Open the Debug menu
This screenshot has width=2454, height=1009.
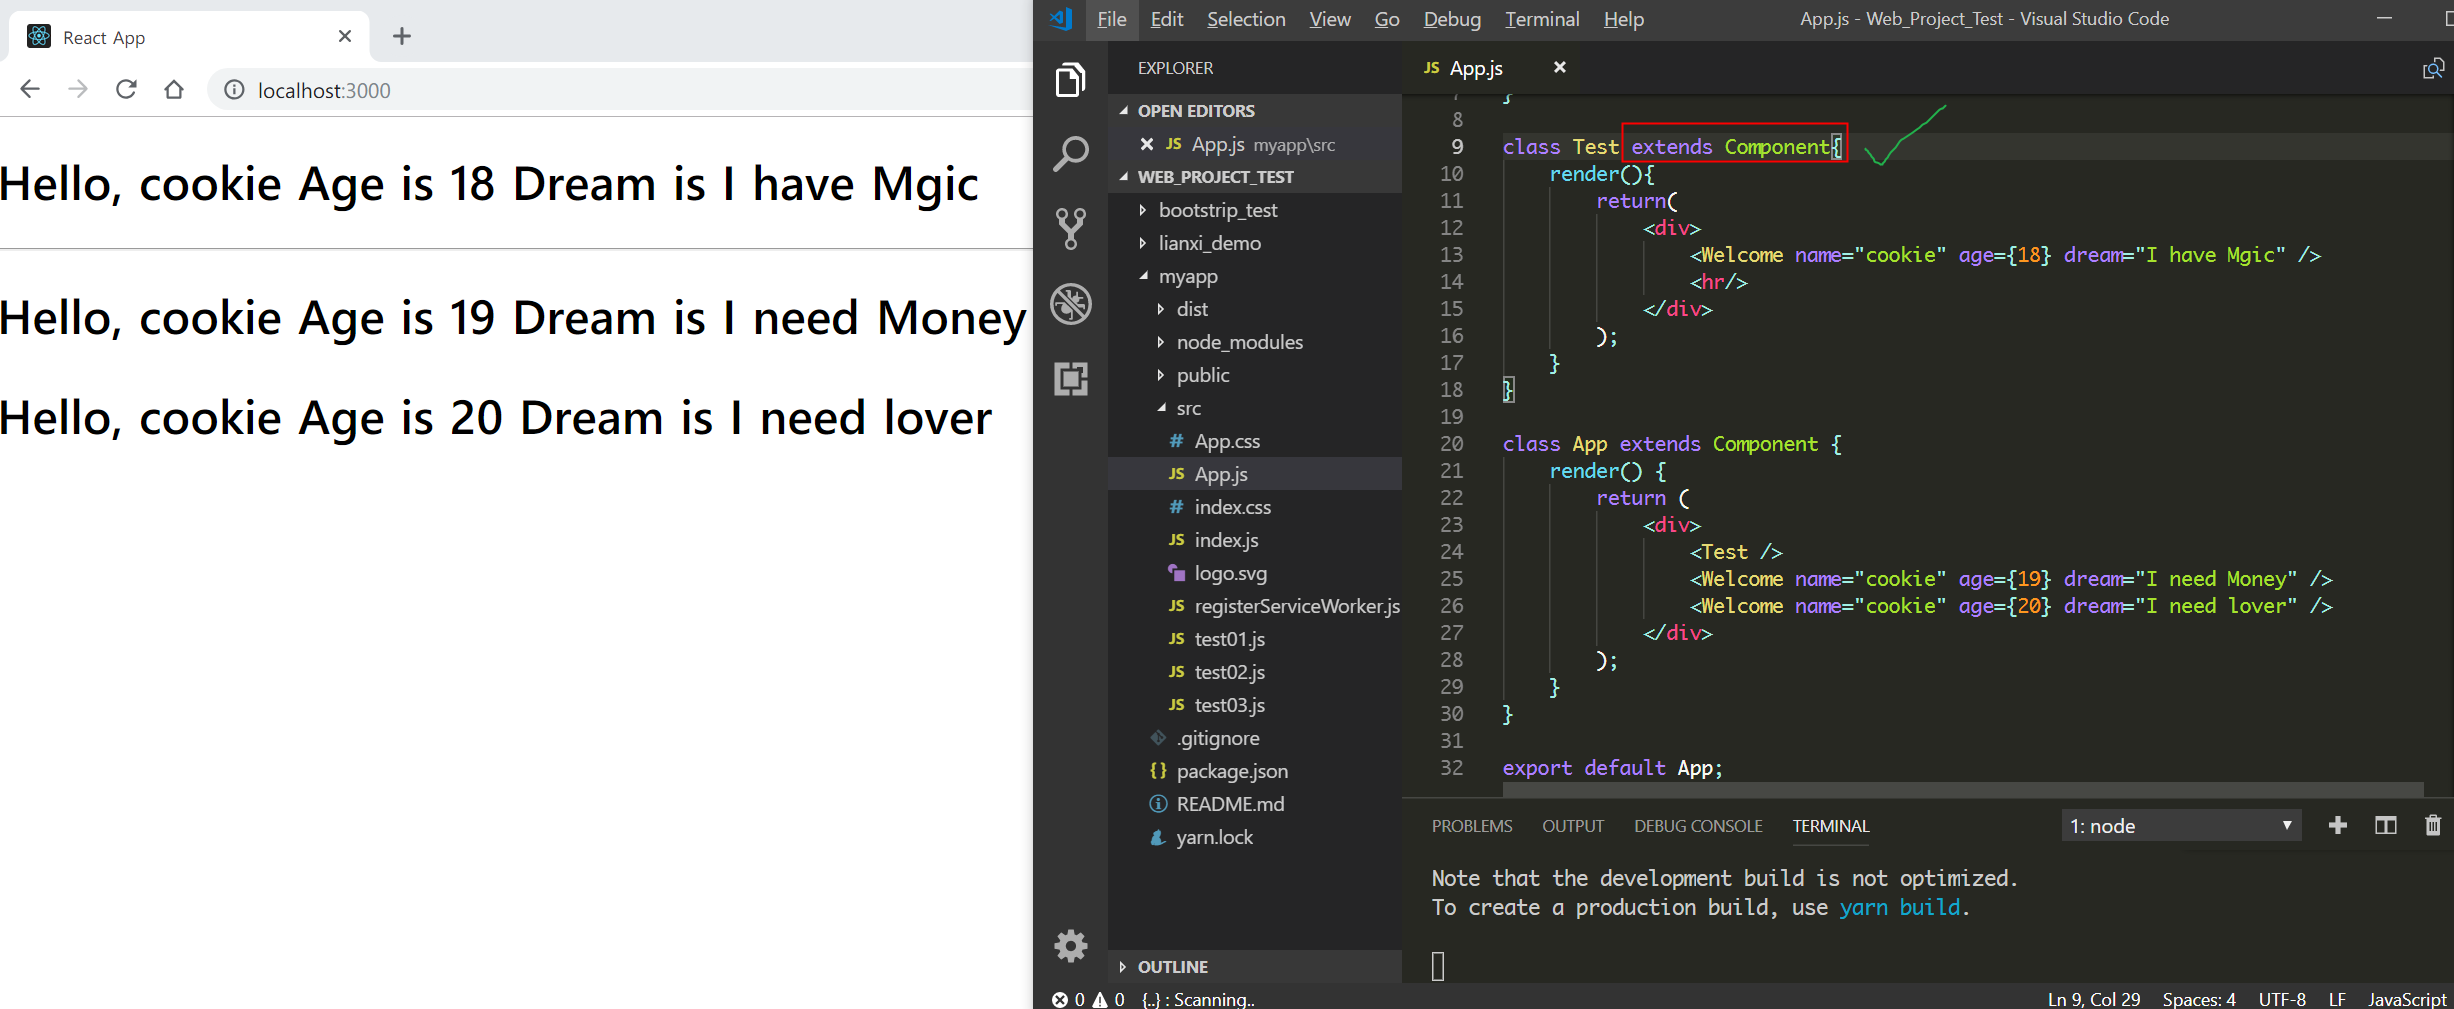tap(1452, 19)
